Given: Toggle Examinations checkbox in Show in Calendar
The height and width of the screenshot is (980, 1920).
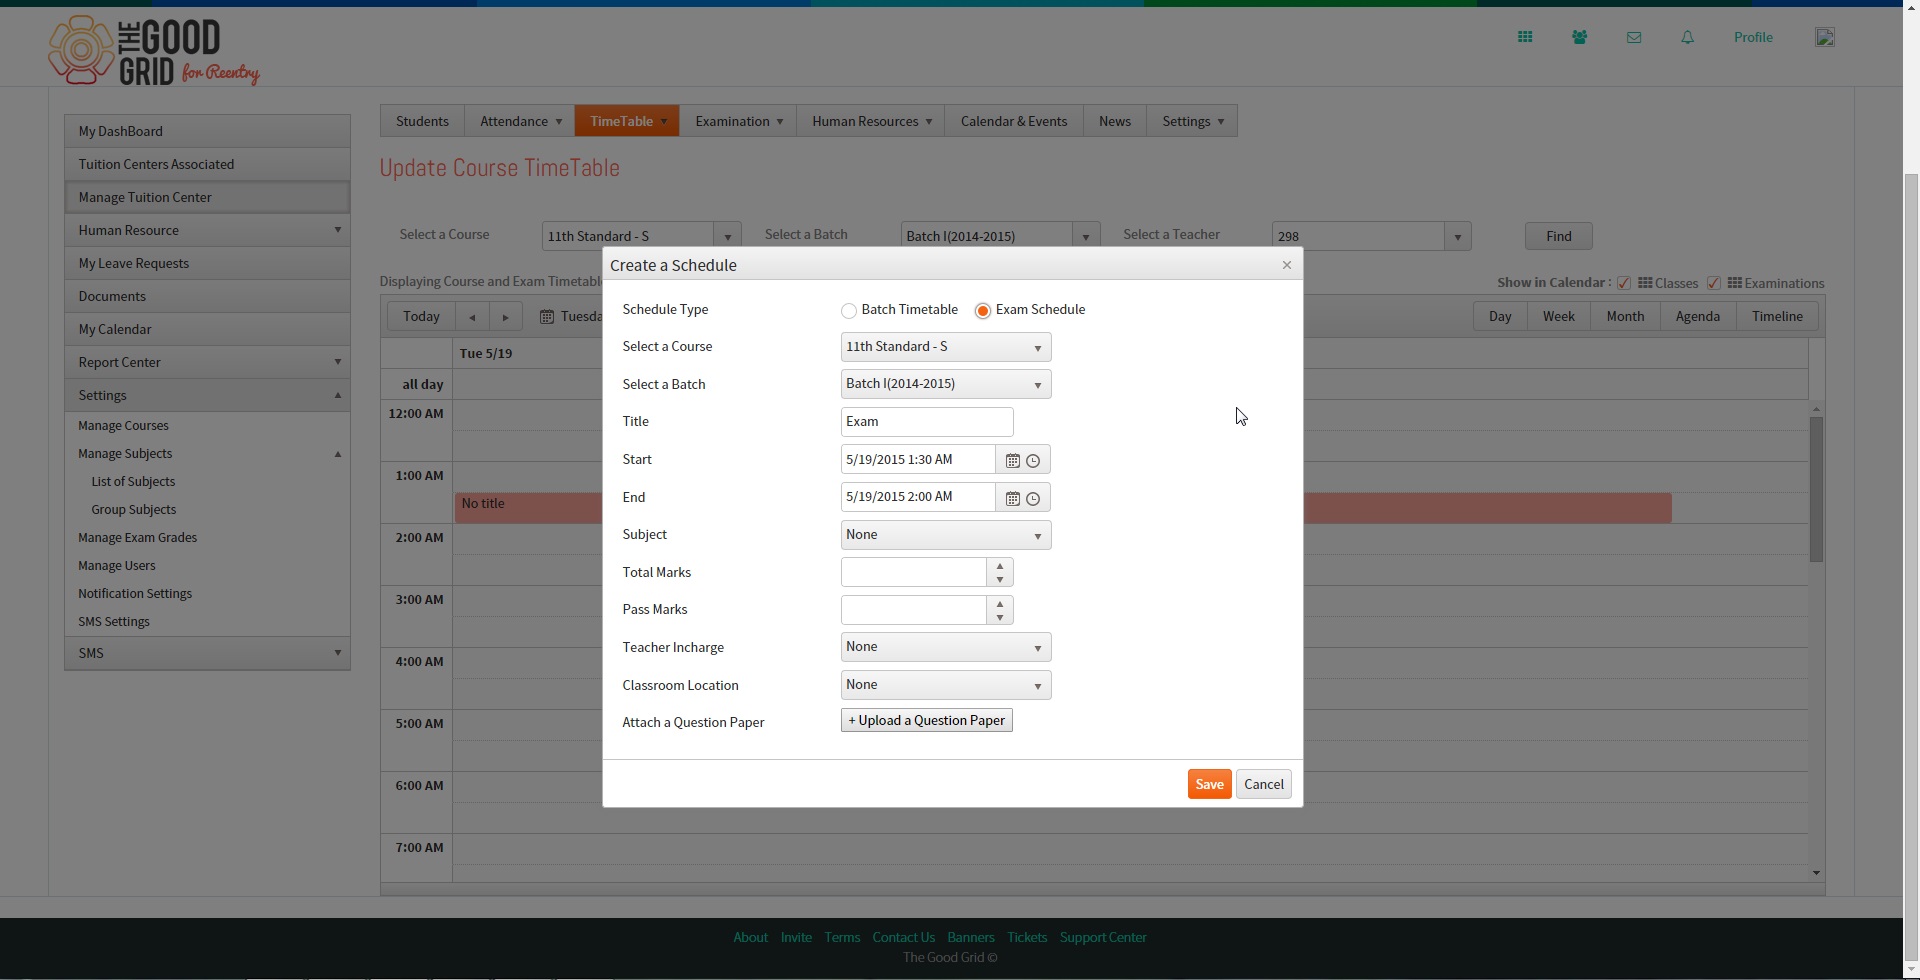Looking at the screenshot, I should click(1714, 283).
